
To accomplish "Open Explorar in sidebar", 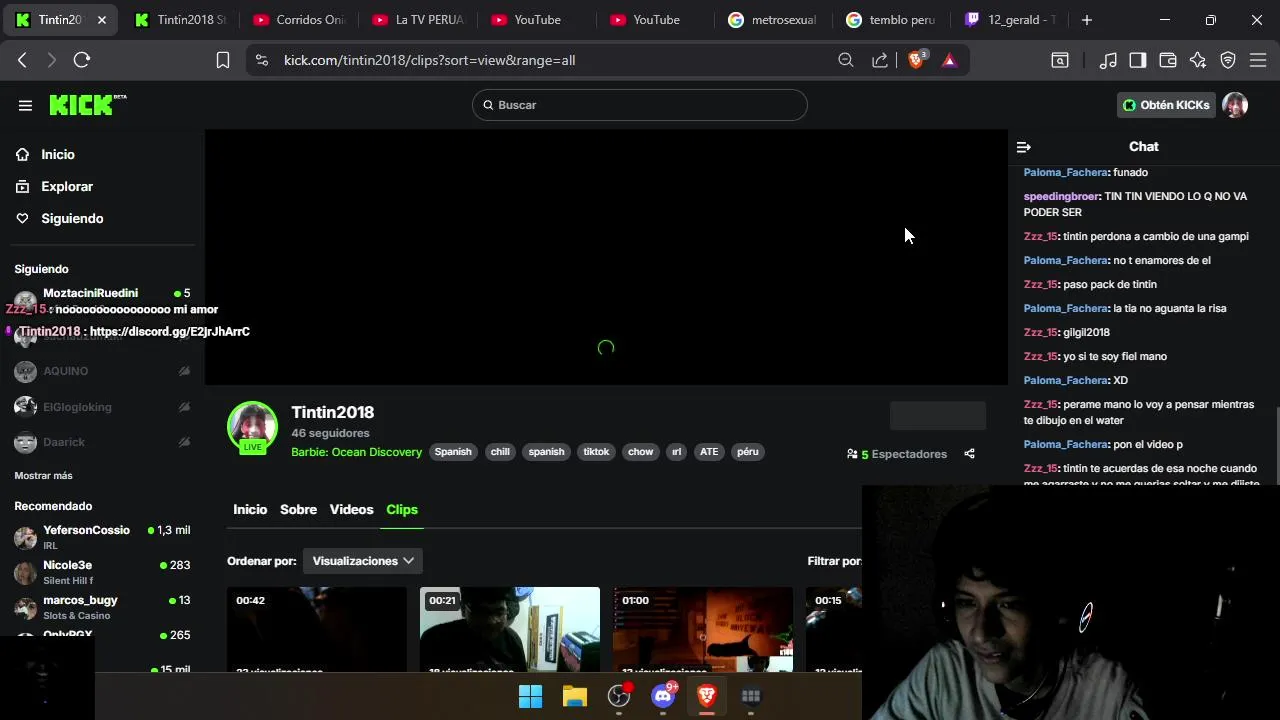I will tap(67, 186).
